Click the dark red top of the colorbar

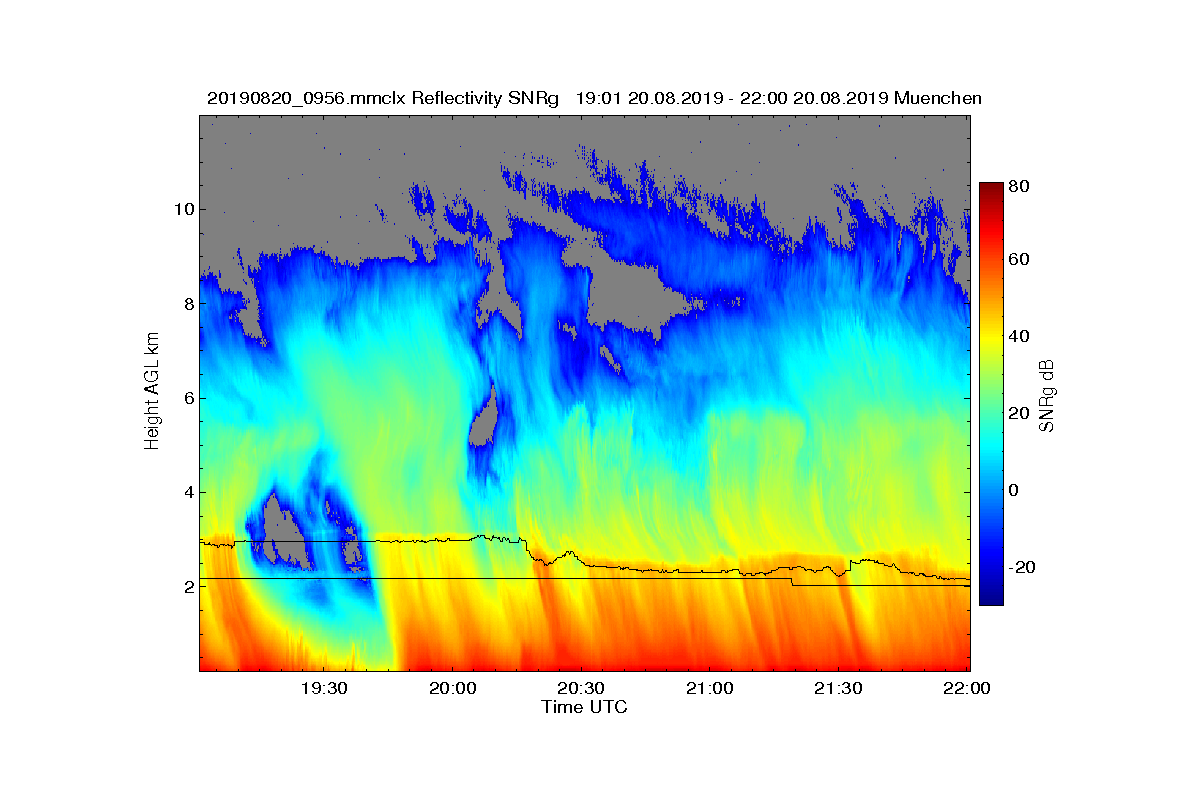coord(990,190)
